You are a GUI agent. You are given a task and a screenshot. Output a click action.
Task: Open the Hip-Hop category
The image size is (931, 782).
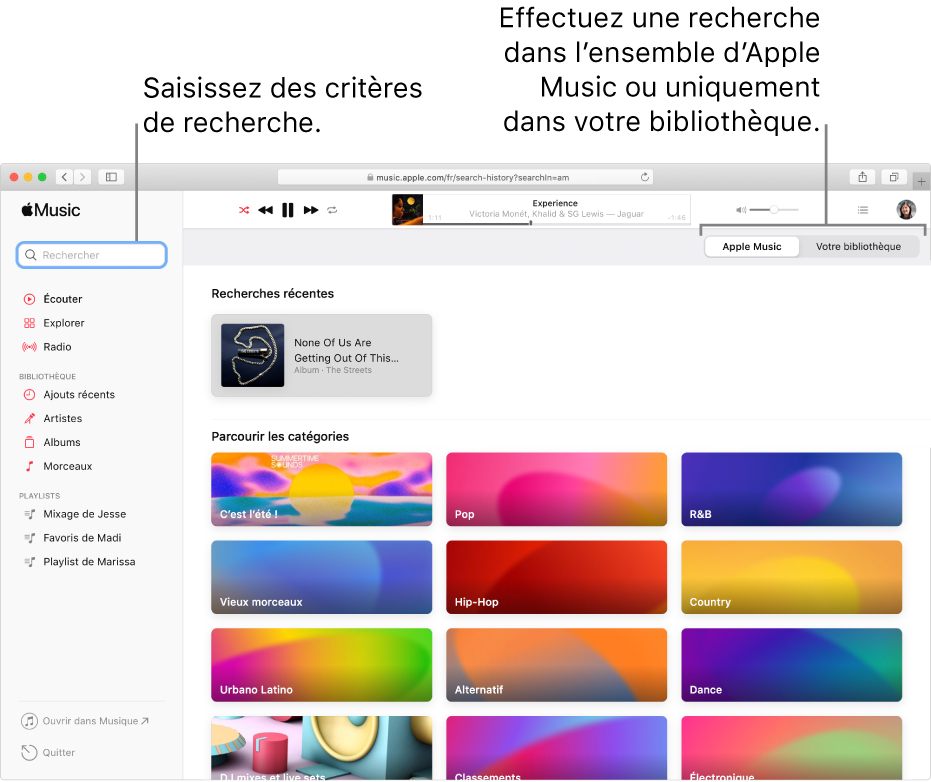pos(556,577)
